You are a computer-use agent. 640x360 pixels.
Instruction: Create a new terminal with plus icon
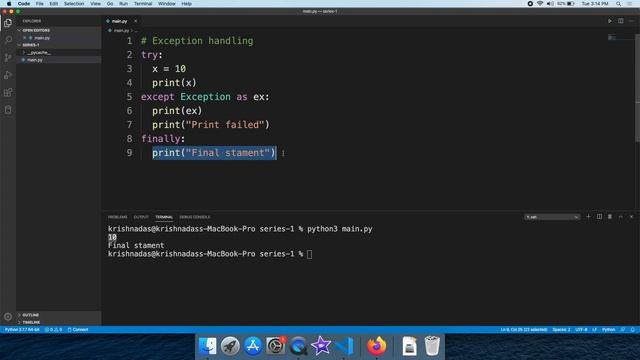[588, 217]
